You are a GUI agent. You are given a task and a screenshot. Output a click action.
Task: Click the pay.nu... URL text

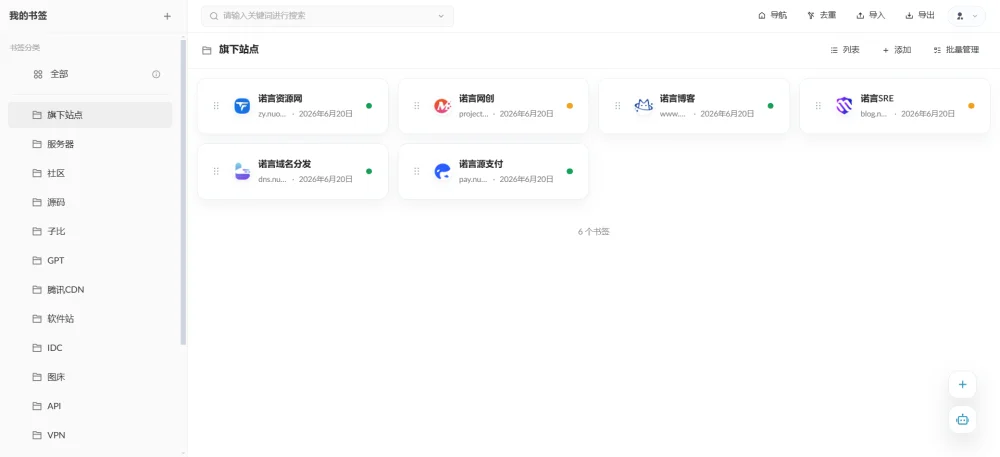(x=473, y=180)
